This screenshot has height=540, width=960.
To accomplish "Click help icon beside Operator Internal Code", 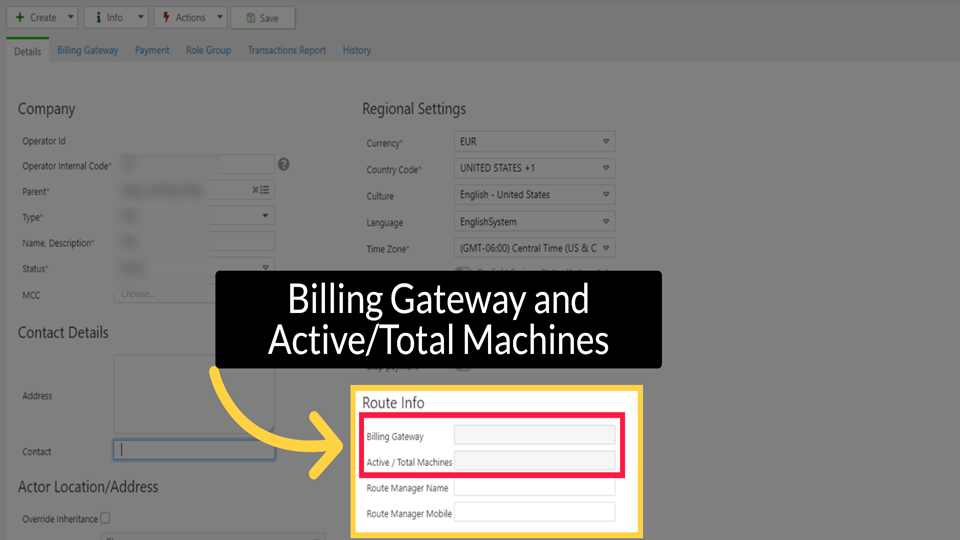I will (x=283, y=164).
